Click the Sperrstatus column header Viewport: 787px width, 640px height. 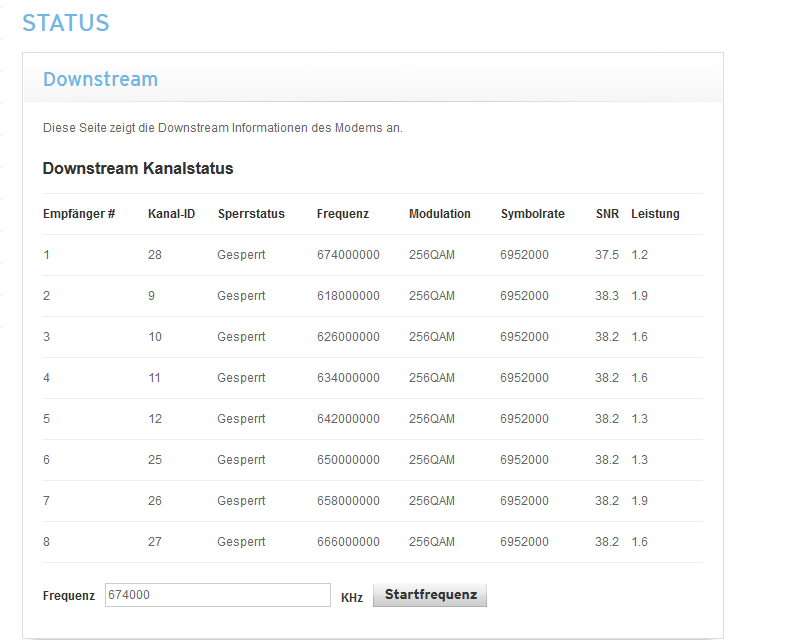(251, 214)
